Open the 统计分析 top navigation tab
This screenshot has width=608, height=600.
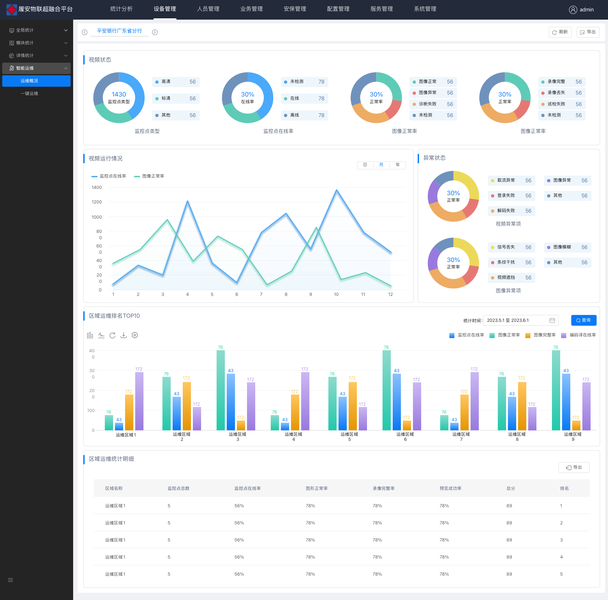click(121, 9)
